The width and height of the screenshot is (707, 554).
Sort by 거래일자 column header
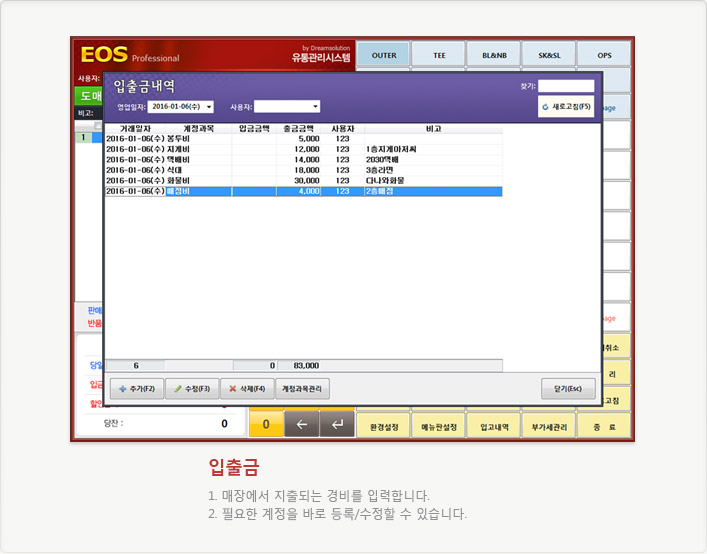pyautogui.click(x=135, y=129)
